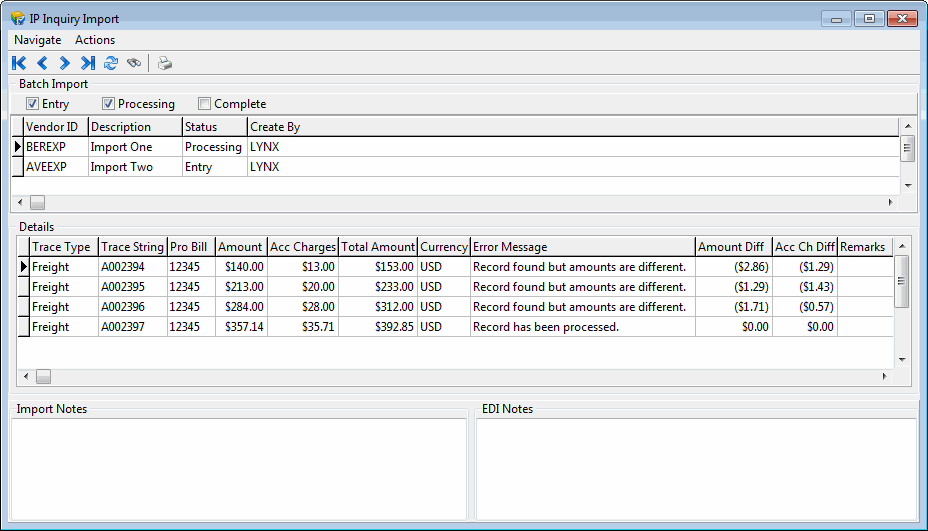Toggle the Processing checkbox
The height and width of the screenshot is (531, 928).
pos(109,104)
